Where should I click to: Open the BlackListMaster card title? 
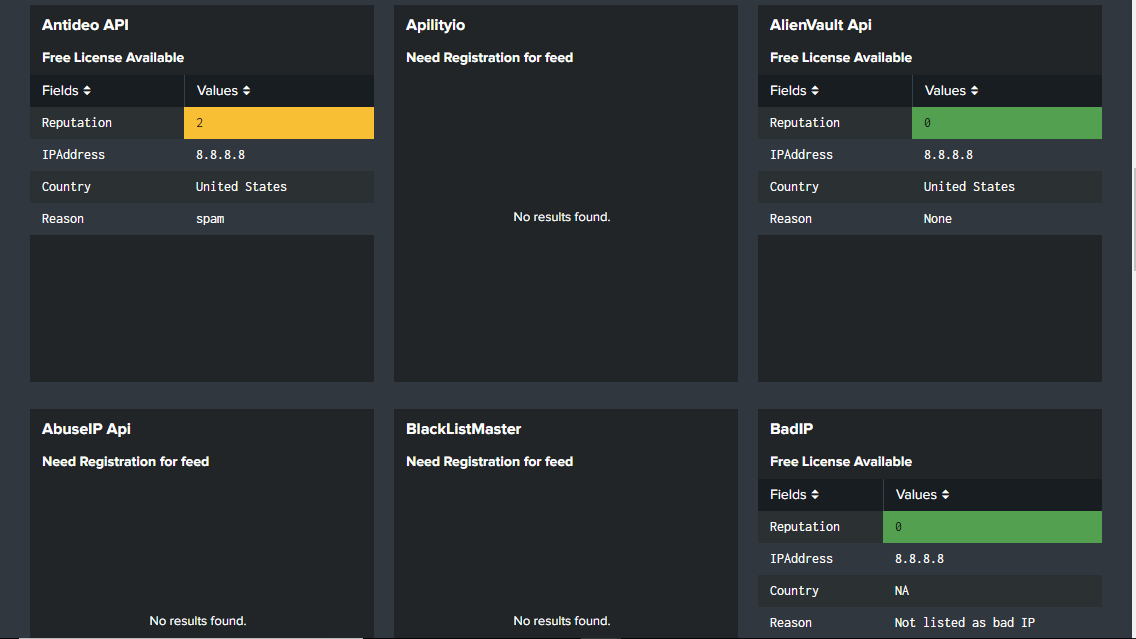click(463, 428)
